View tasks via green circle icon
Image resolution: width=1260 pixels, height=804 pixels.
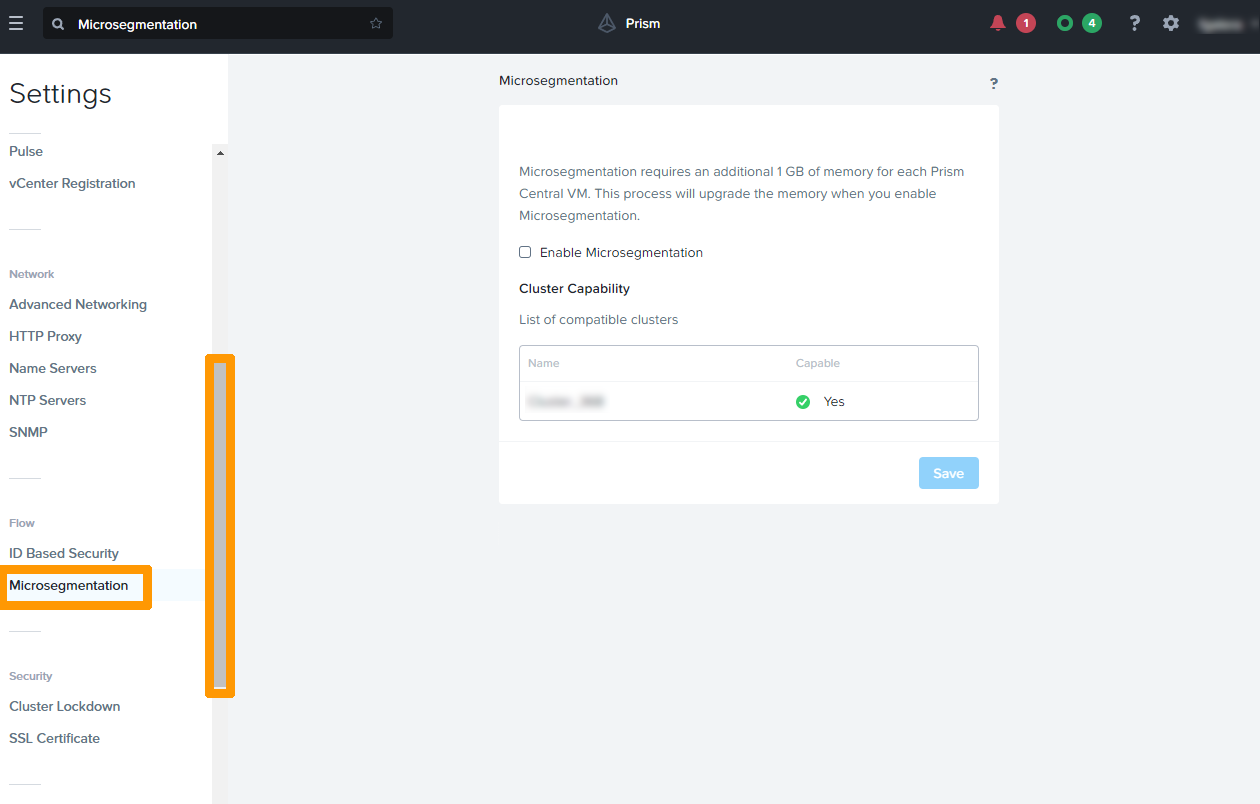coord(1065,23)
